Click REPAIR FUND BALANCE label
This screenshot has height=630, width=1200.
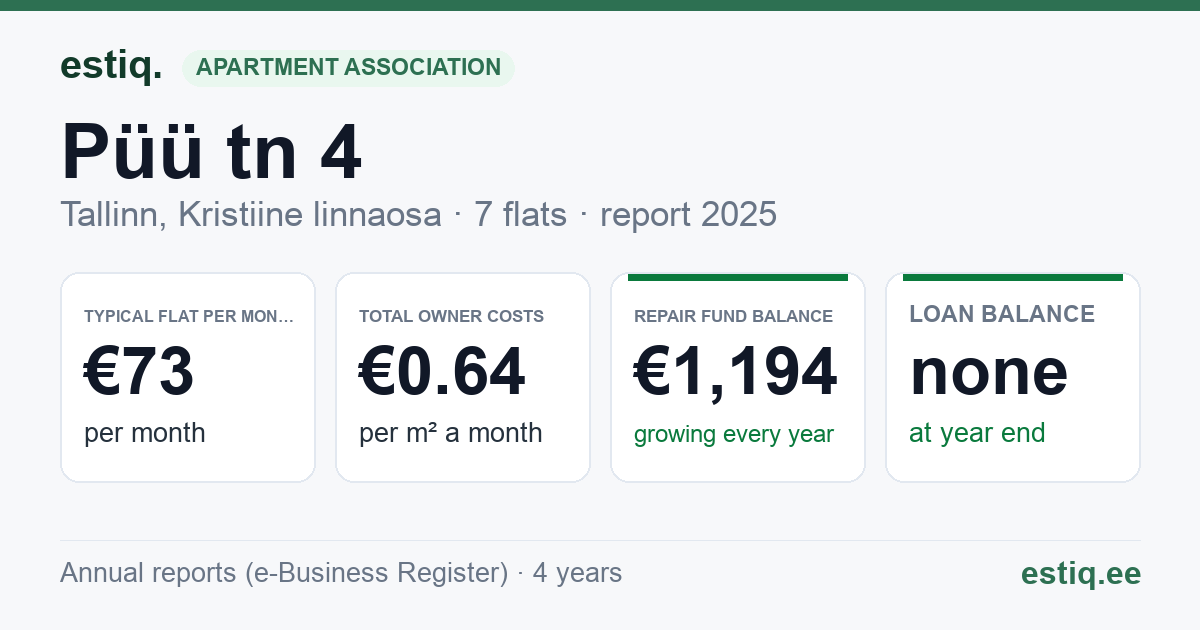coord(734,316)
